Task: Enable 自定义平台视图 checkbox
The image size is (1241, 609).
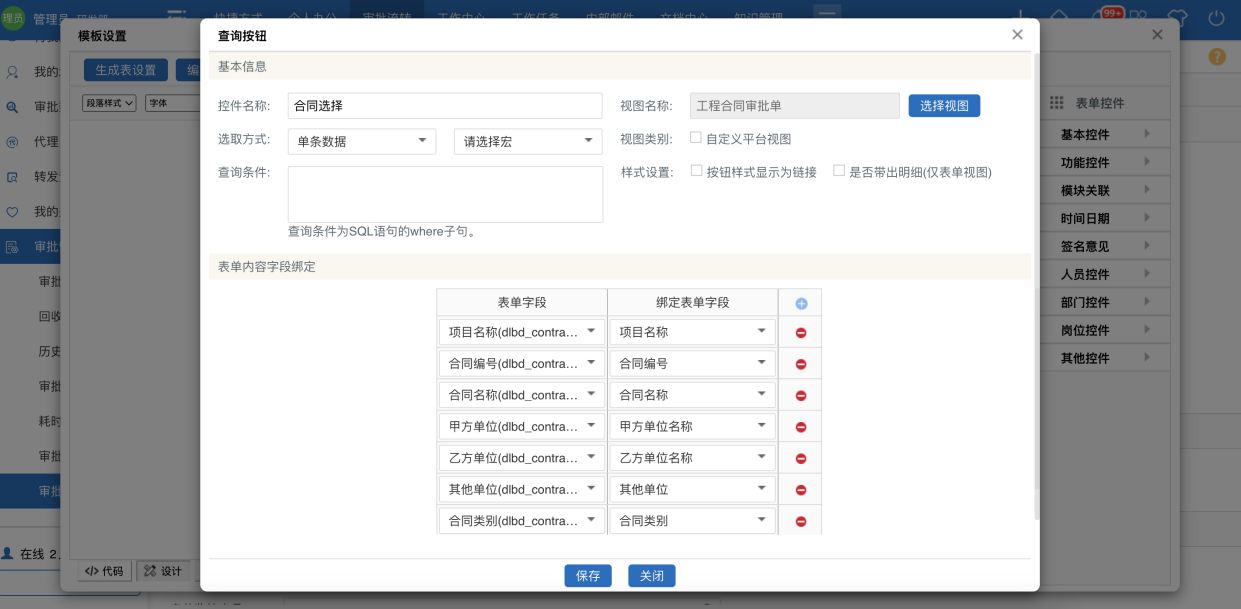Action: coord(696,138)
